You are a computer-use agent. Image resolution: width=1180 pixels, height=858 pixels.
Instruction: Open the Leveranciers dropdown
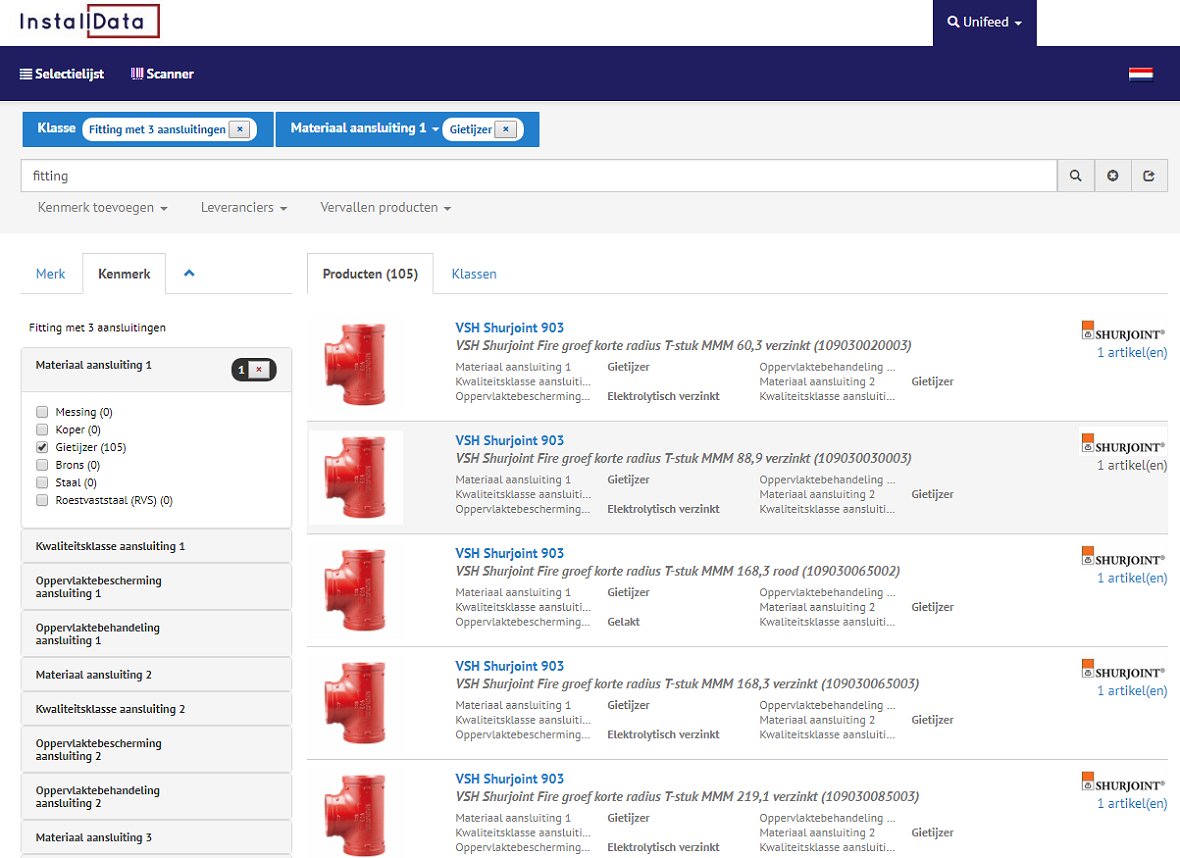(x=243, y=208)
